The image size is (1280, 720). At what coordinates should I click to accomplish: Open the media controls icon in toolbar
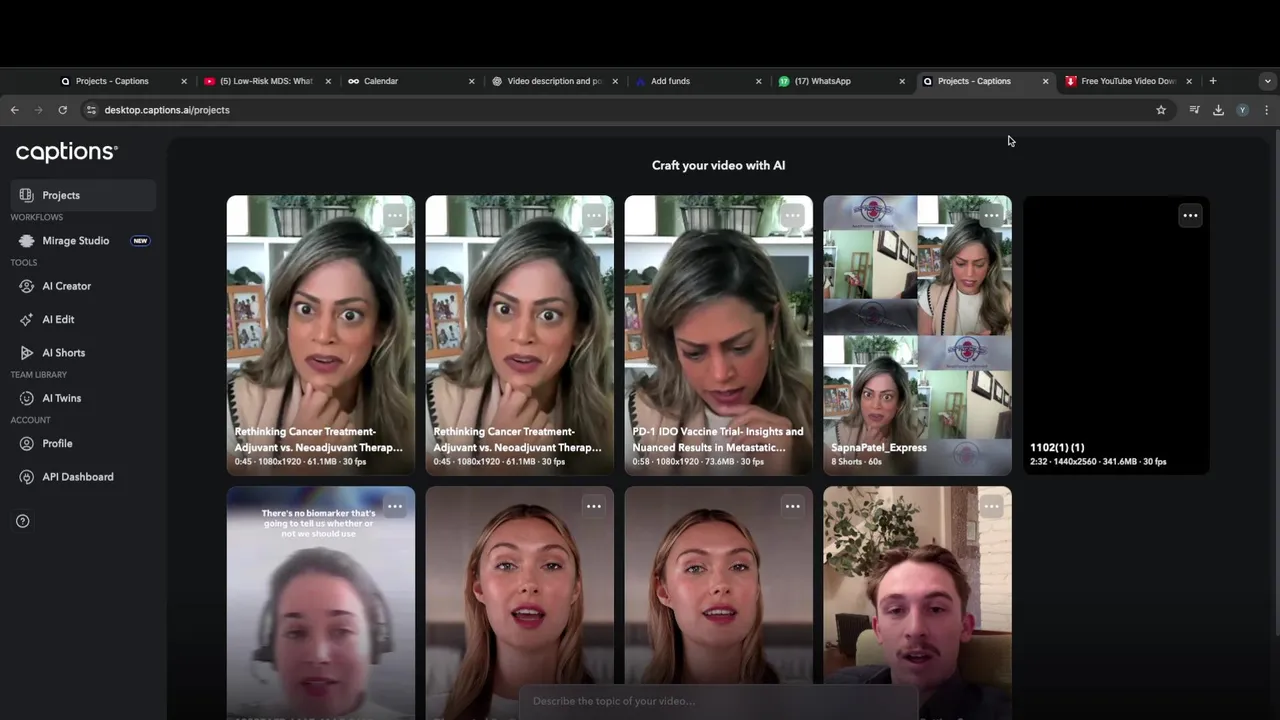1194,110
